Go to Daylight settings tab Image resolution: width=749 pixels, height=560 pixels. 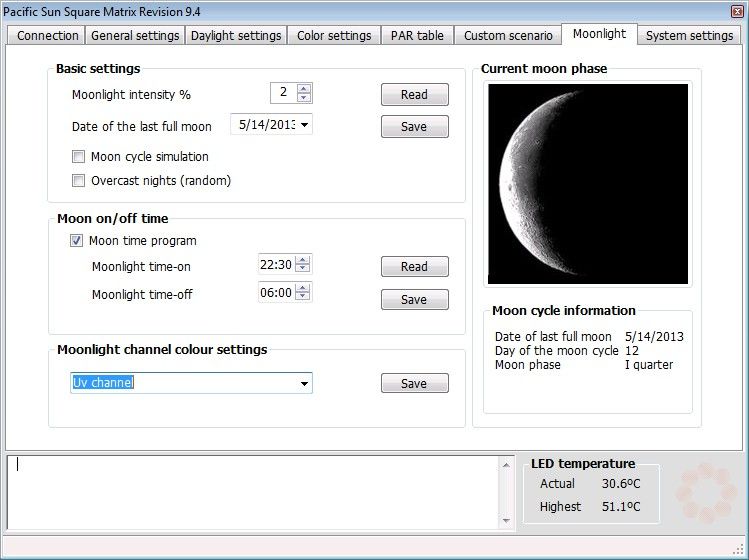coord(236,36)
